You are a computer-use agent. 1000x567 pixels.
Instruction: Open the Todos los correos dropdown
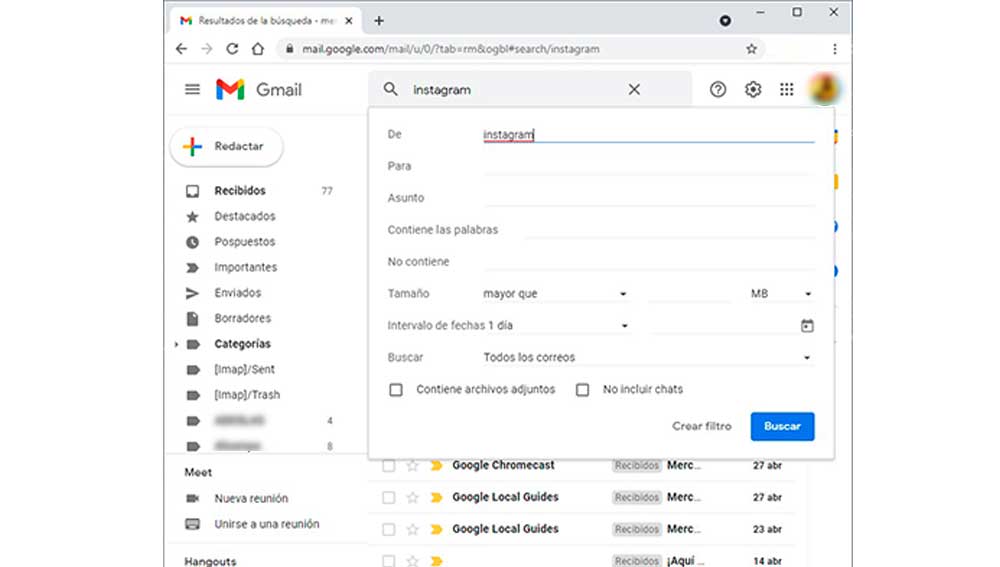point(648,357)
